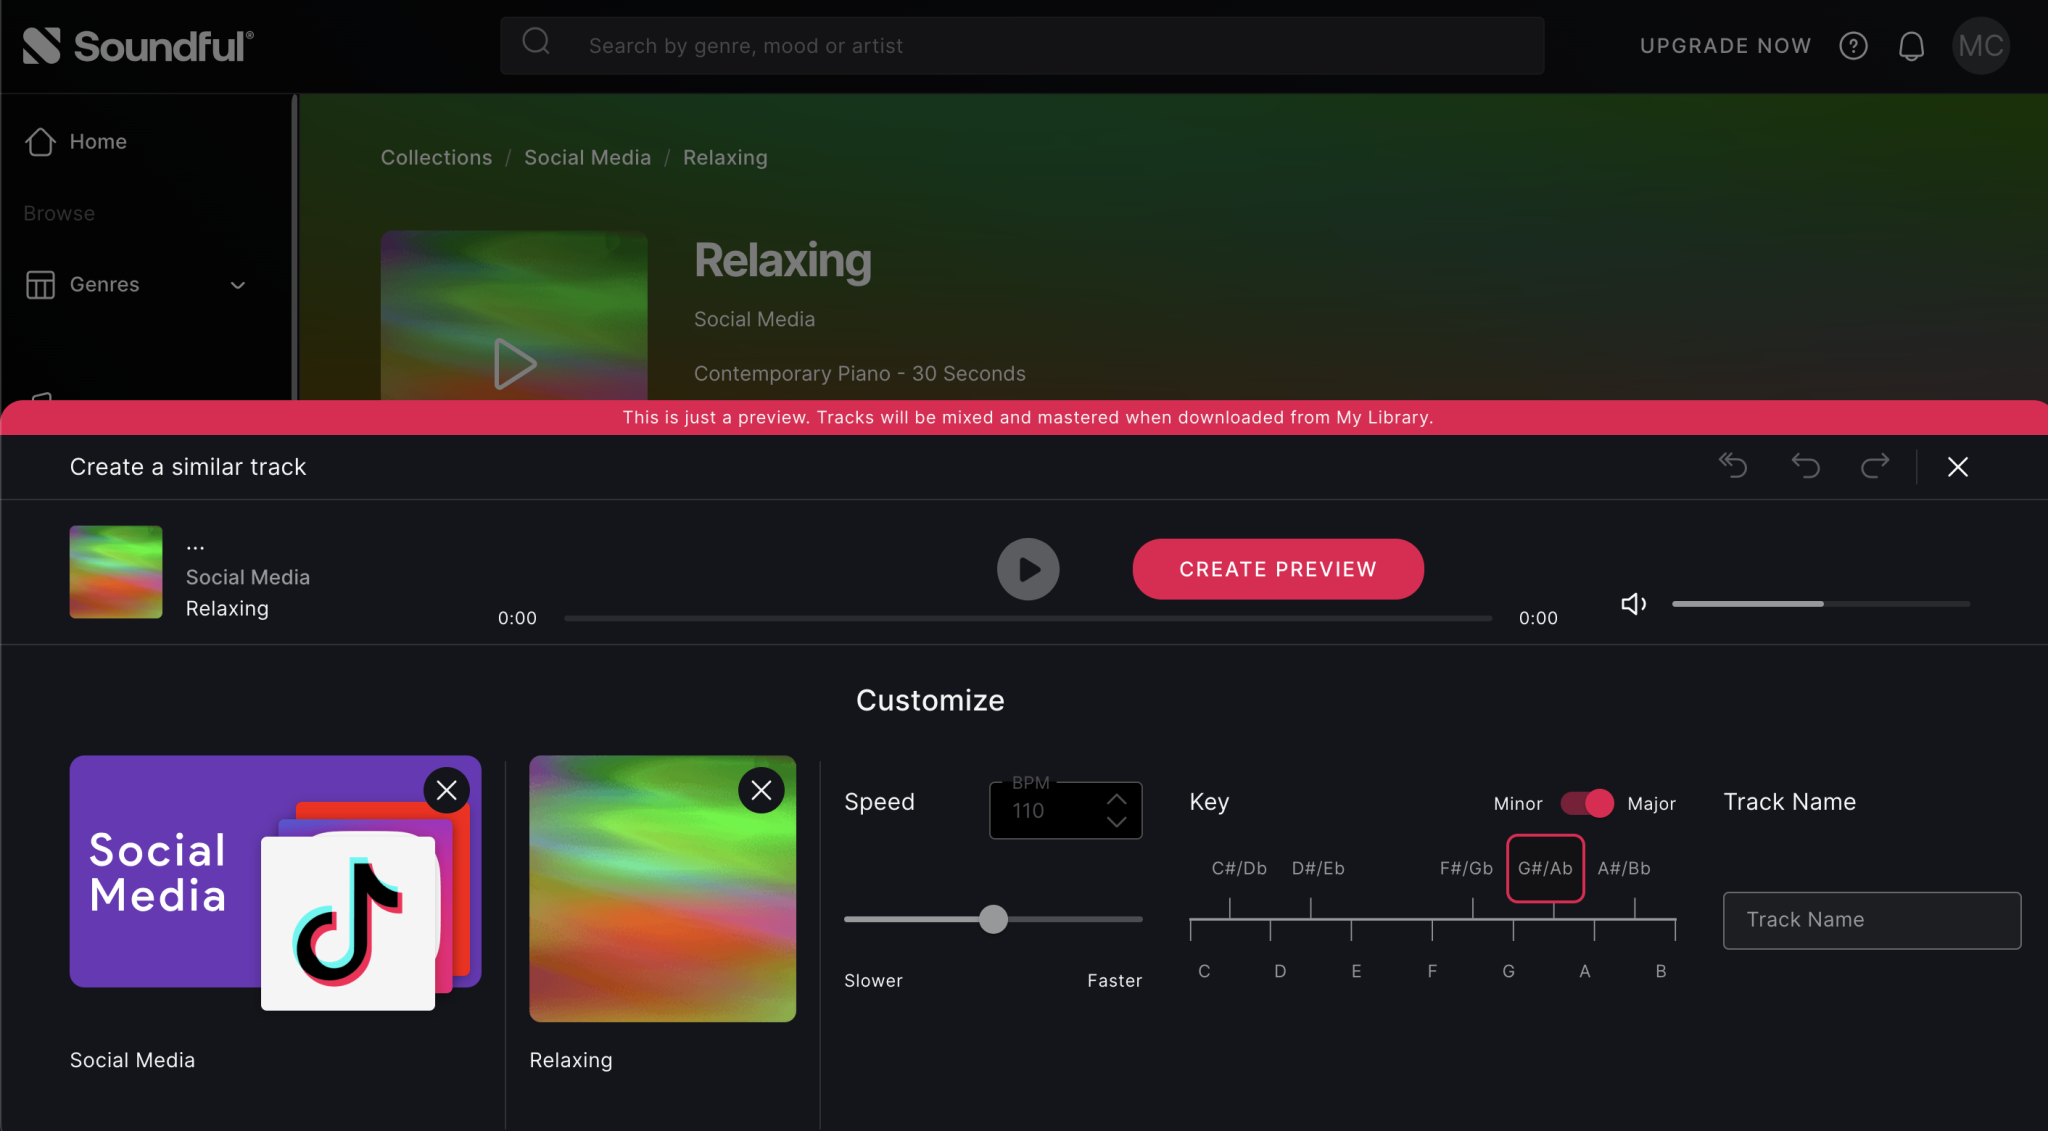The width and height of the screenshot is (2048, 1131).
Task: Click the undo arrow in Create a similar track
Action: [x=1805, y=466]
